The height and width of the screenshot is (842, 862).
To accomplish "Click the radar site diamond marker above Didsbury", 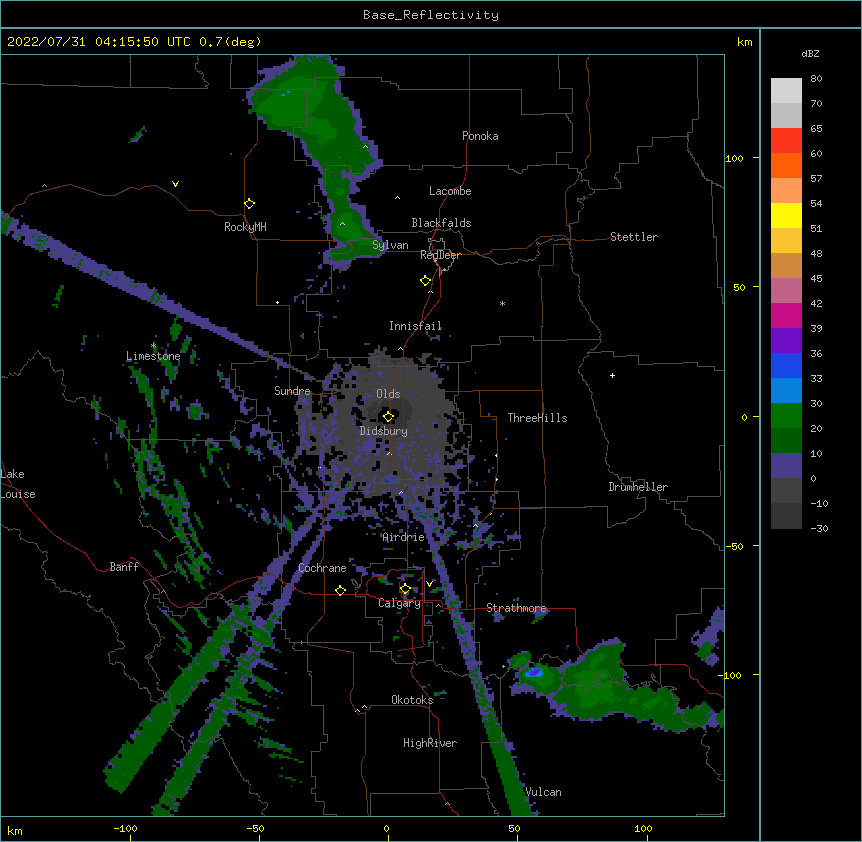I will point(388,416).
